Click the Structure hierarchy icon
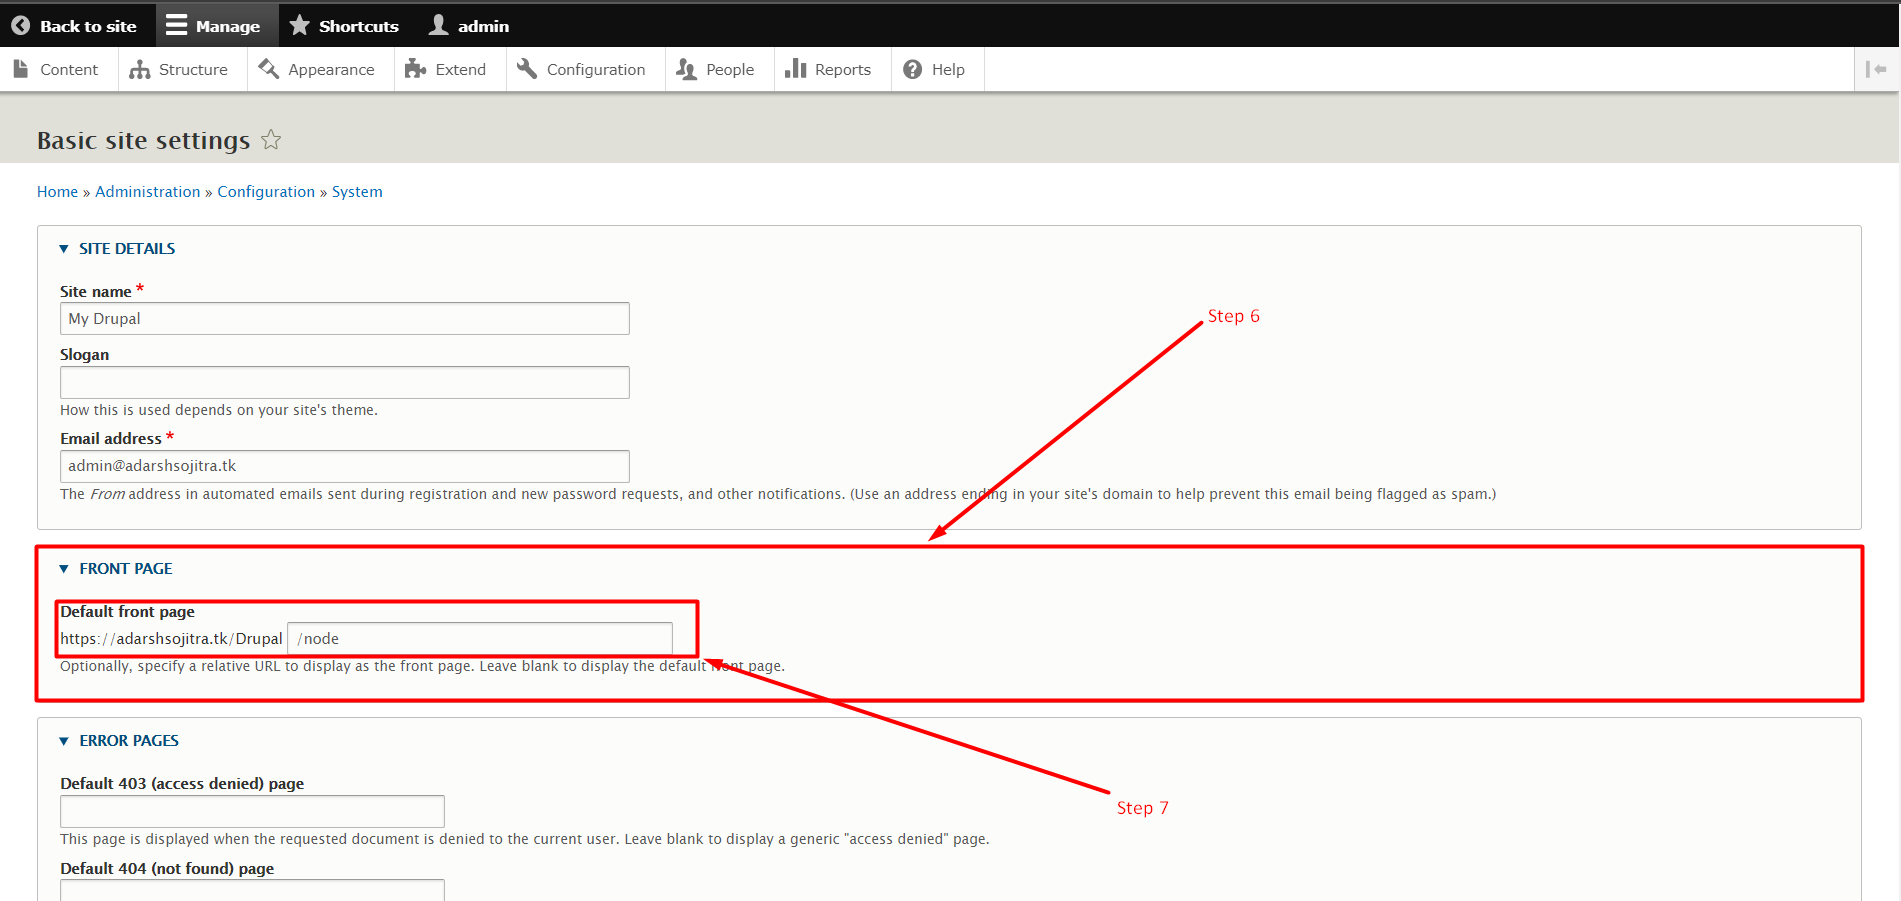1901x901 pixels. [140, 69]
